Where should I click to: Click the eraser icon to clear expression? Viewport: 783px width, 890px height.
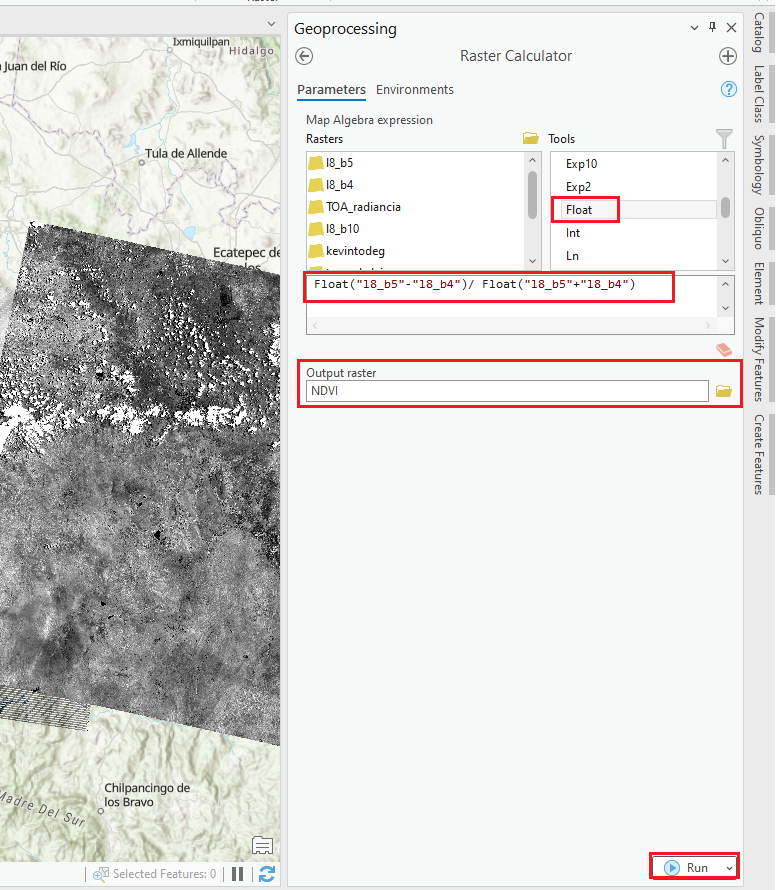(724, 350)
